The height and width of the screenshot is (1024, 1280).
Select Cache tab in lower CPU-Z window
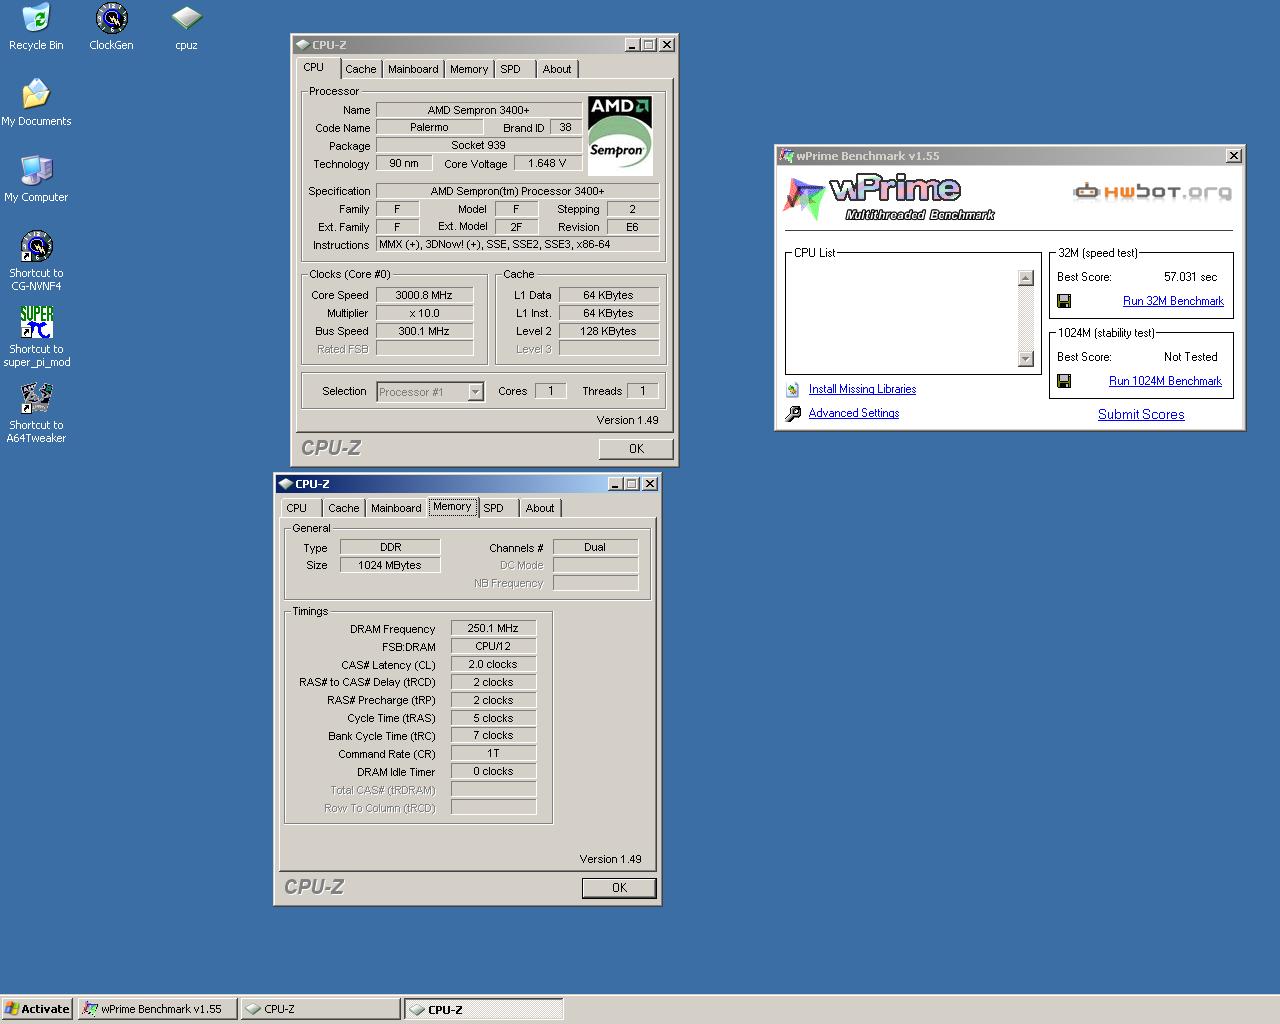(x=344, y=508)
